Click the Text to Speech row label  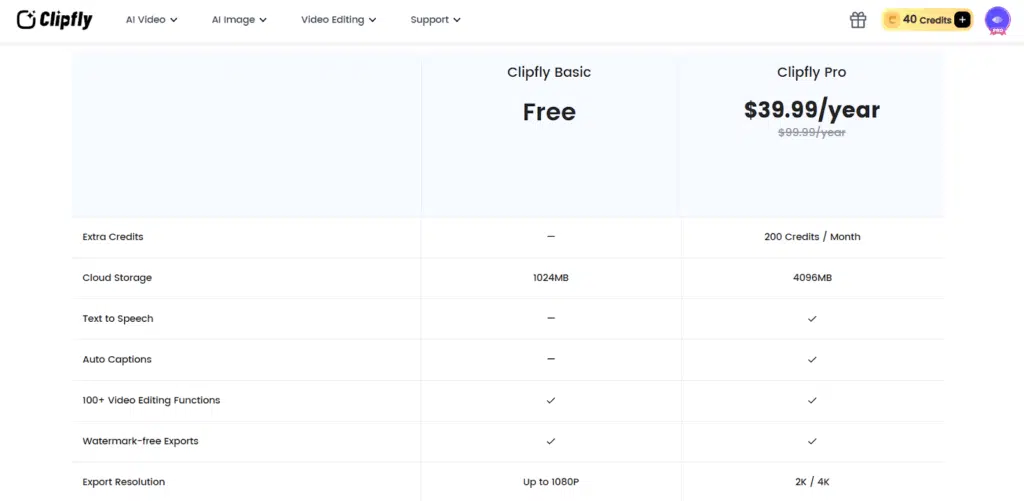118,319
